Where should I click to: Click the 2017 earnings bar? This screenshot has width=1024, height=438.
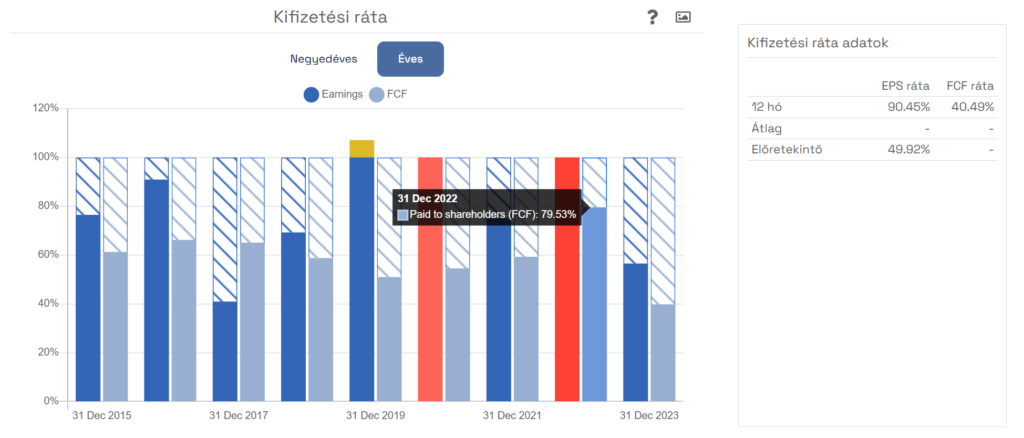click(225, 351)
